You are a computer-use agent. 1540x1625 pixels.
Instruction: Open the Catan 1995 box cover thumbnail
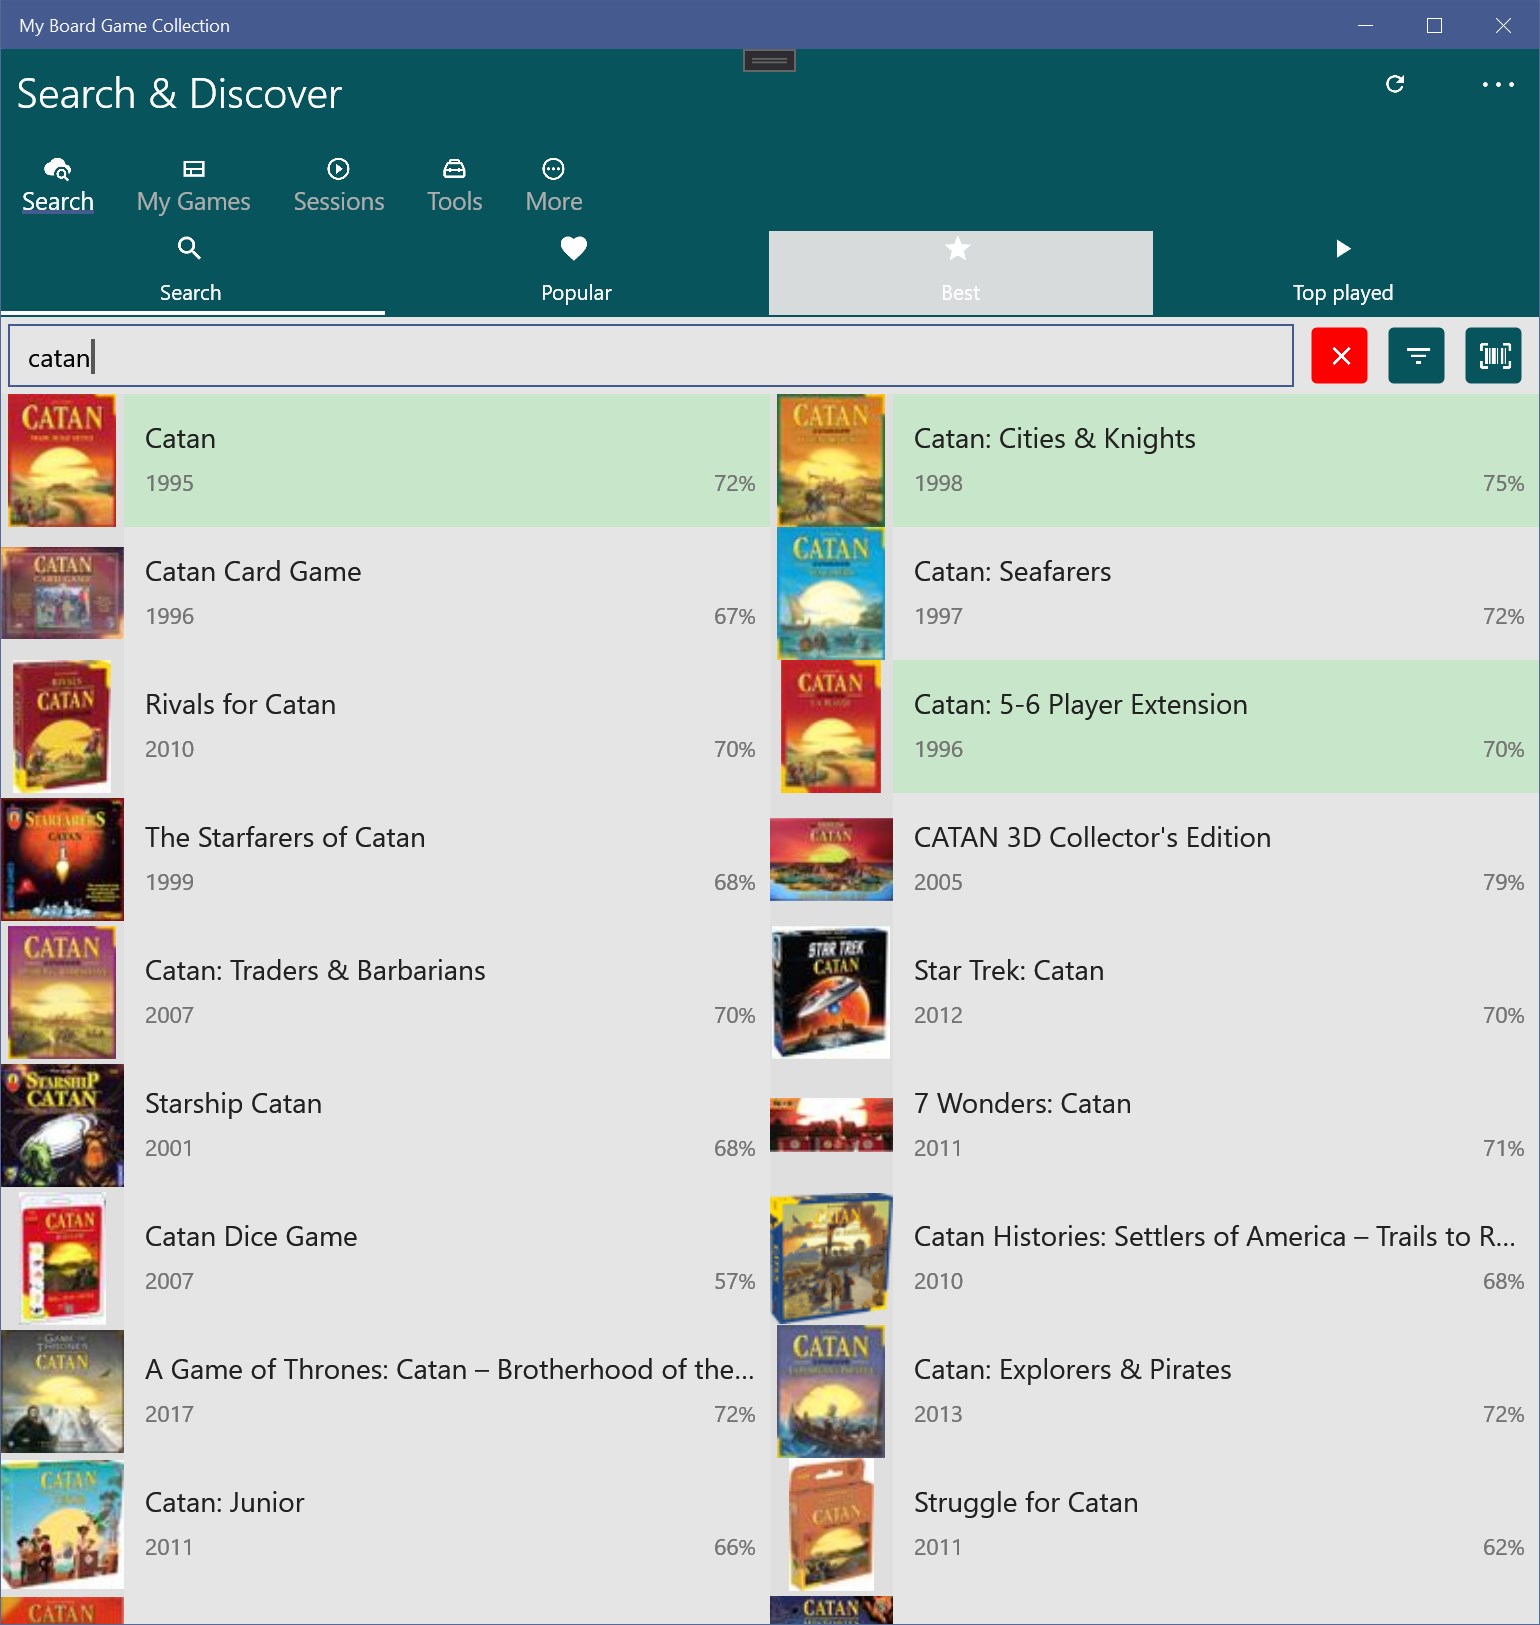pyautogui.click(x=62, y=460)
